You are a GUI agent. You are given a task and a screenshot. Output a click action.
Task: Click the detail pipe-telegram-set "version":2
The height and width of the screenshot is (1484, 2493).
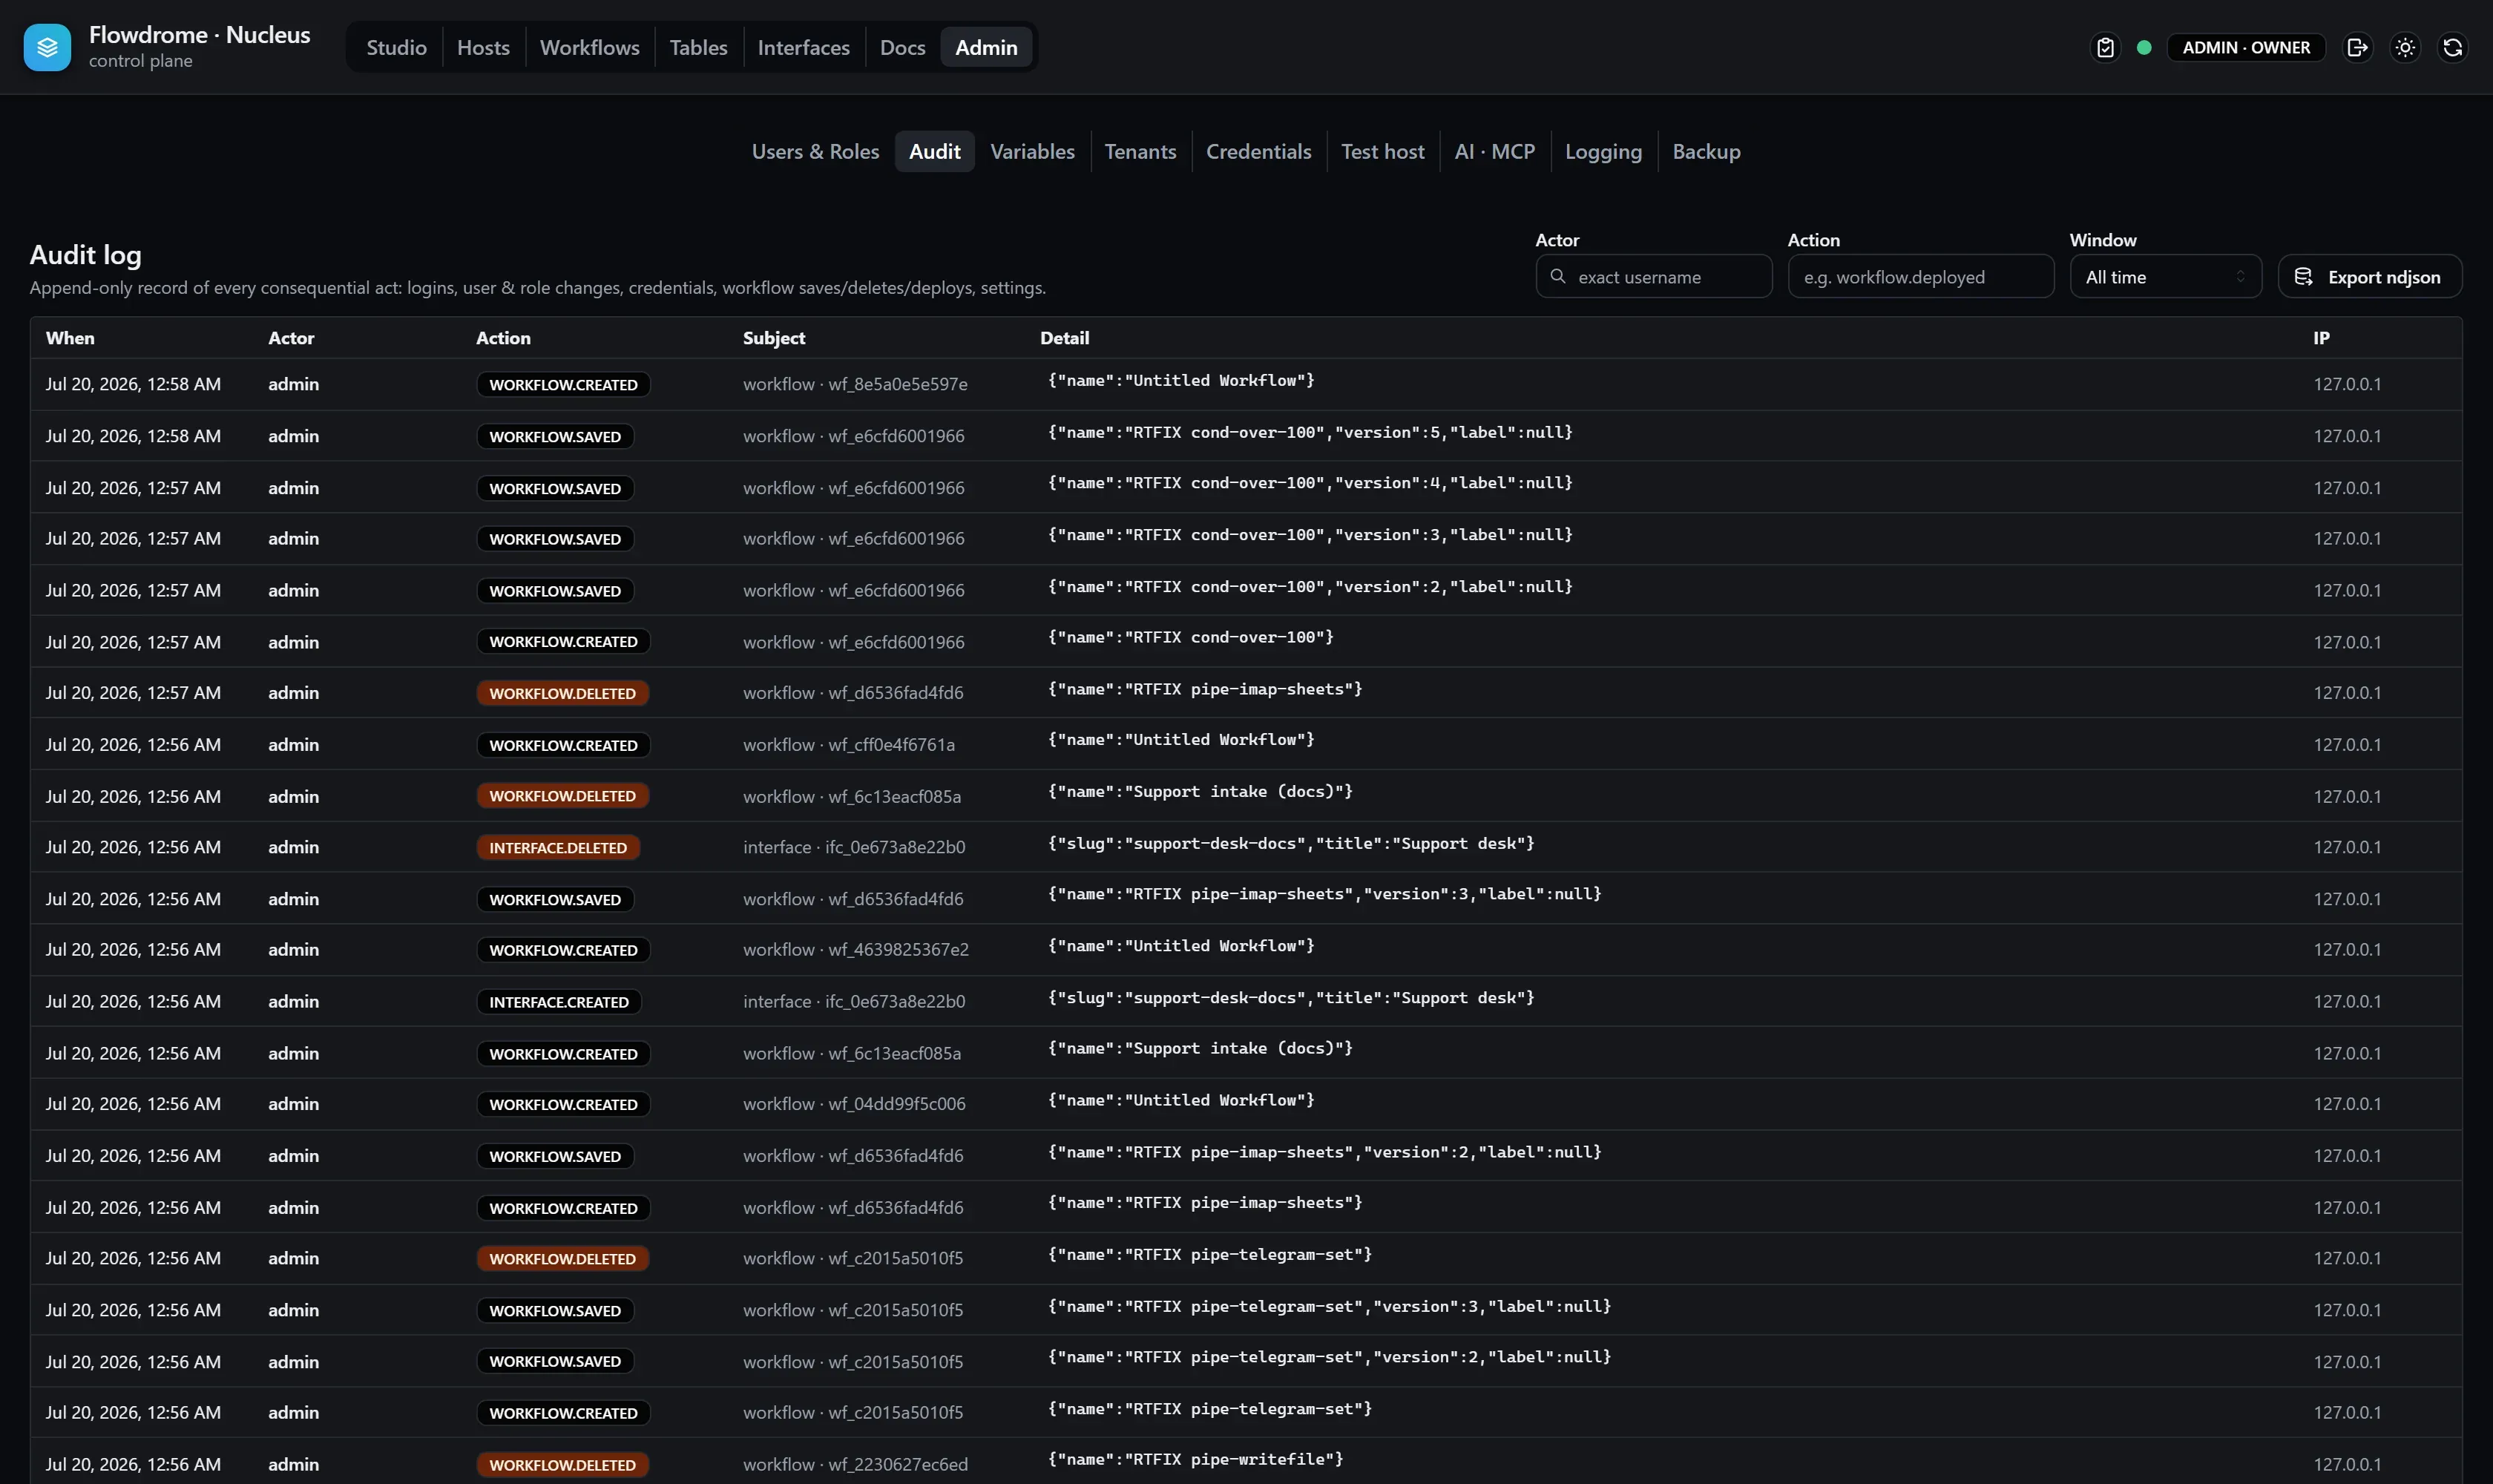[x=1329, y=1357]
